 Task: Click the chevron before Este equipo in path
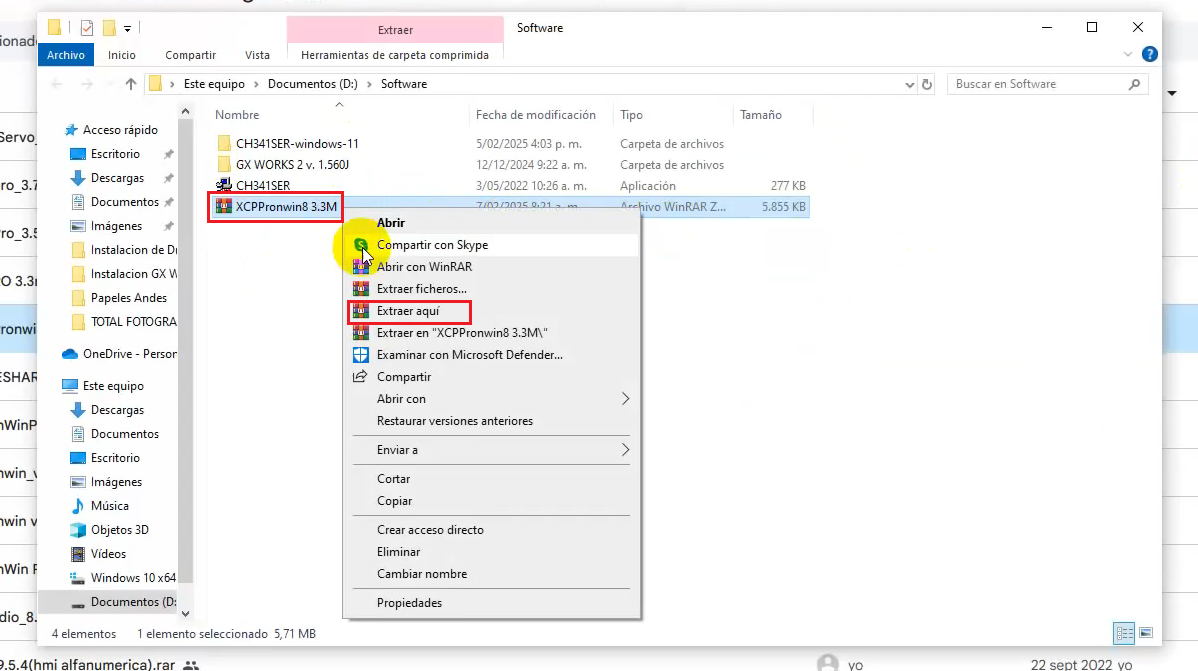click(172, 84)
